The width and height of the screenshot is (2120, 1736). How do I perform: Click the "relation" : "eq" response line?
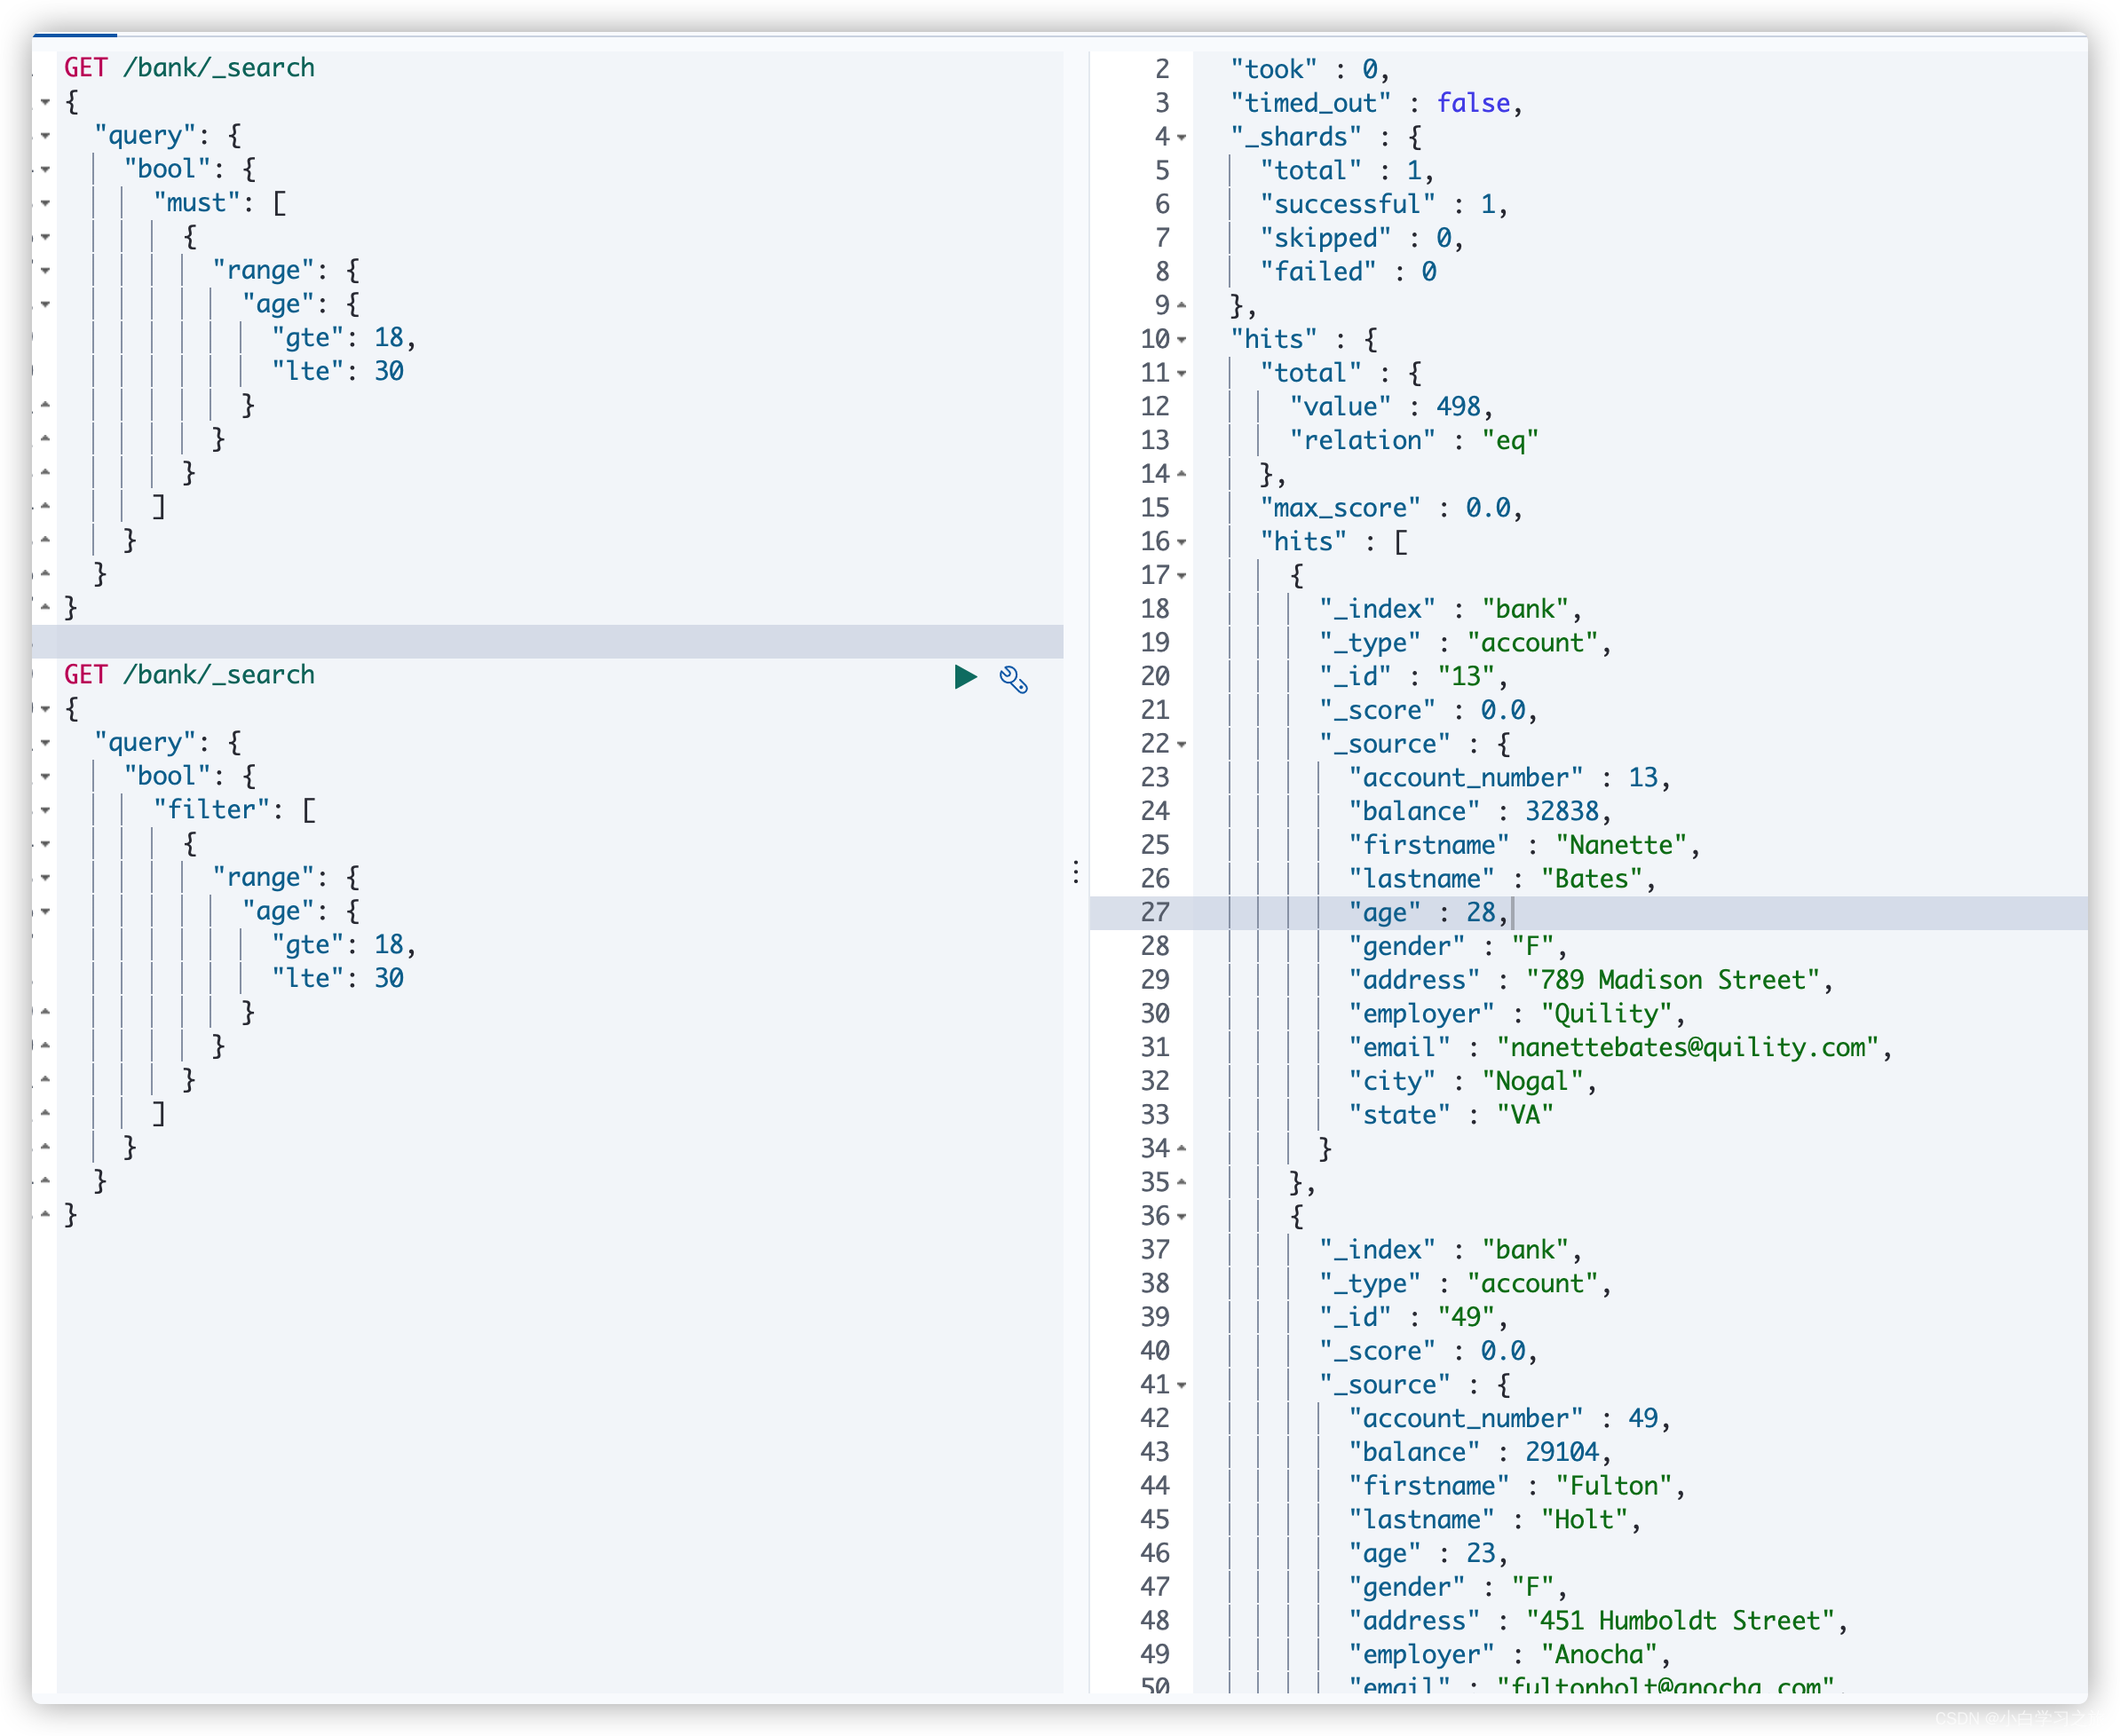tap(1412, 440)
